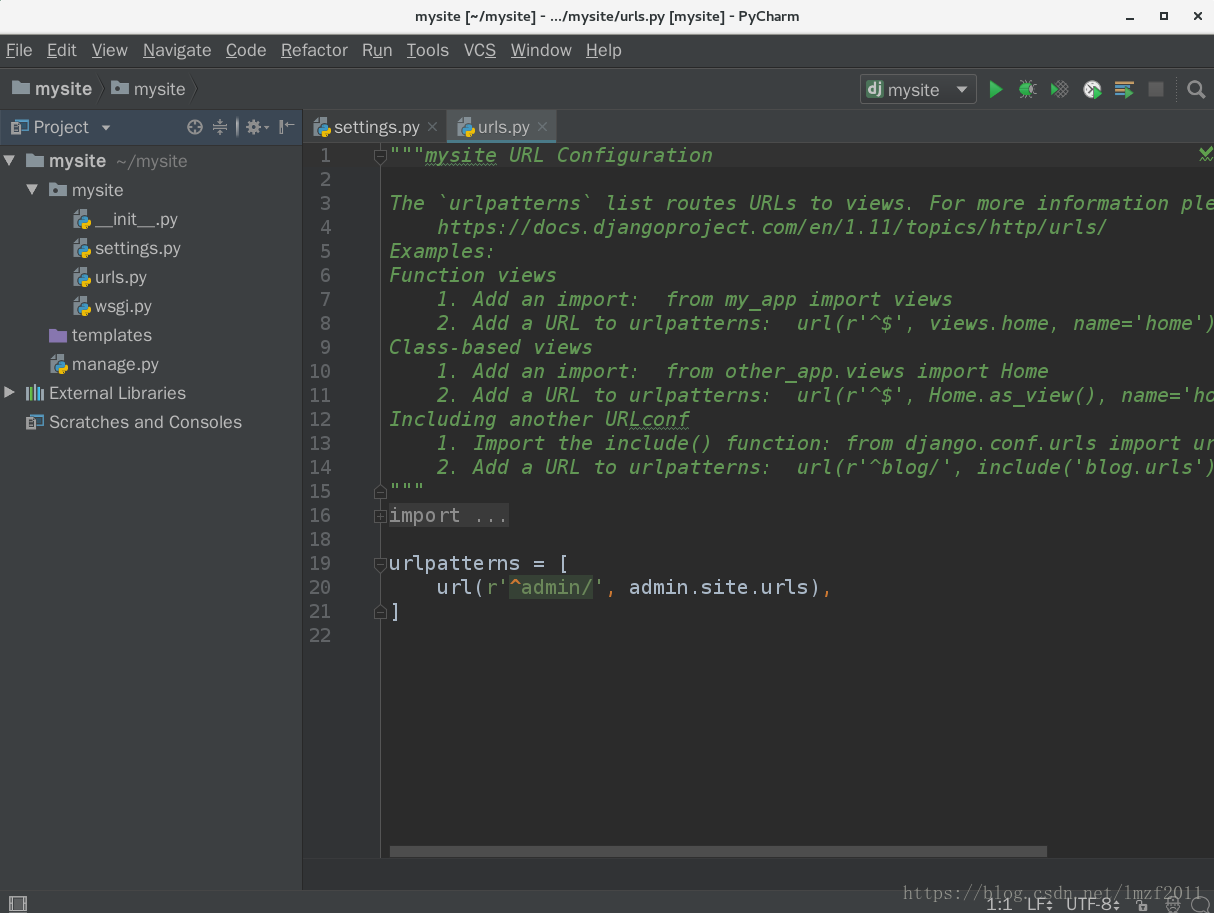Screen dimensions: 1214x913
Task: Change file encoding UTF-8 in status bar
Action: coord(1094,904)
